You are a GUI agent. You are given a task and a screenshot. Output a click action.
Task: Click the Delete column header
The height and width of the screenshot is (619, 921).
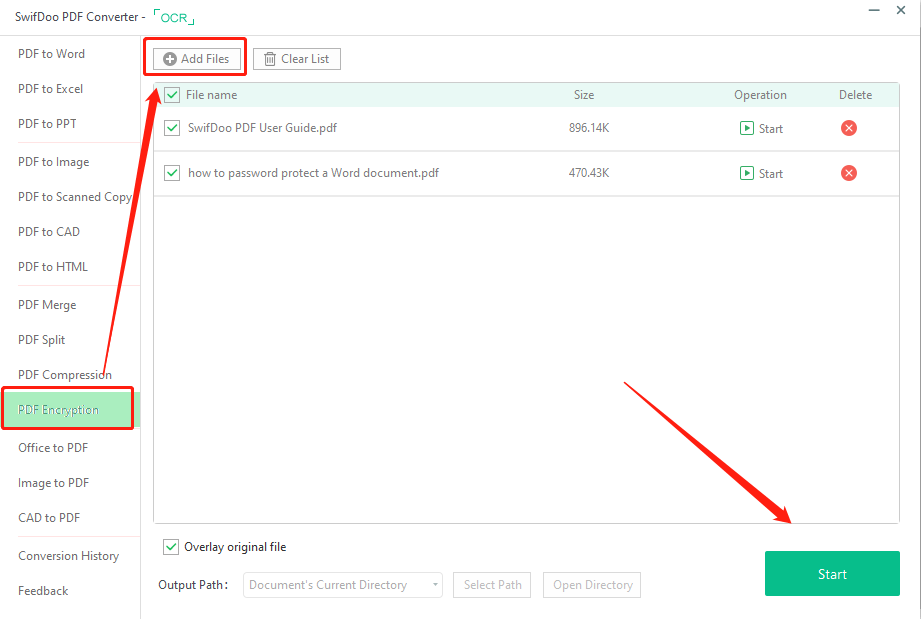click(855, 95)
